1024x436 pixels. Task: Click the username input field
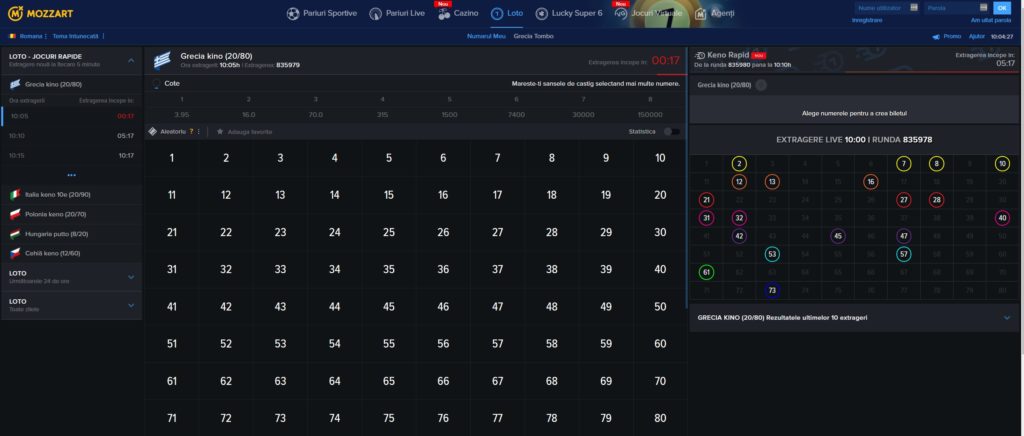888,8
